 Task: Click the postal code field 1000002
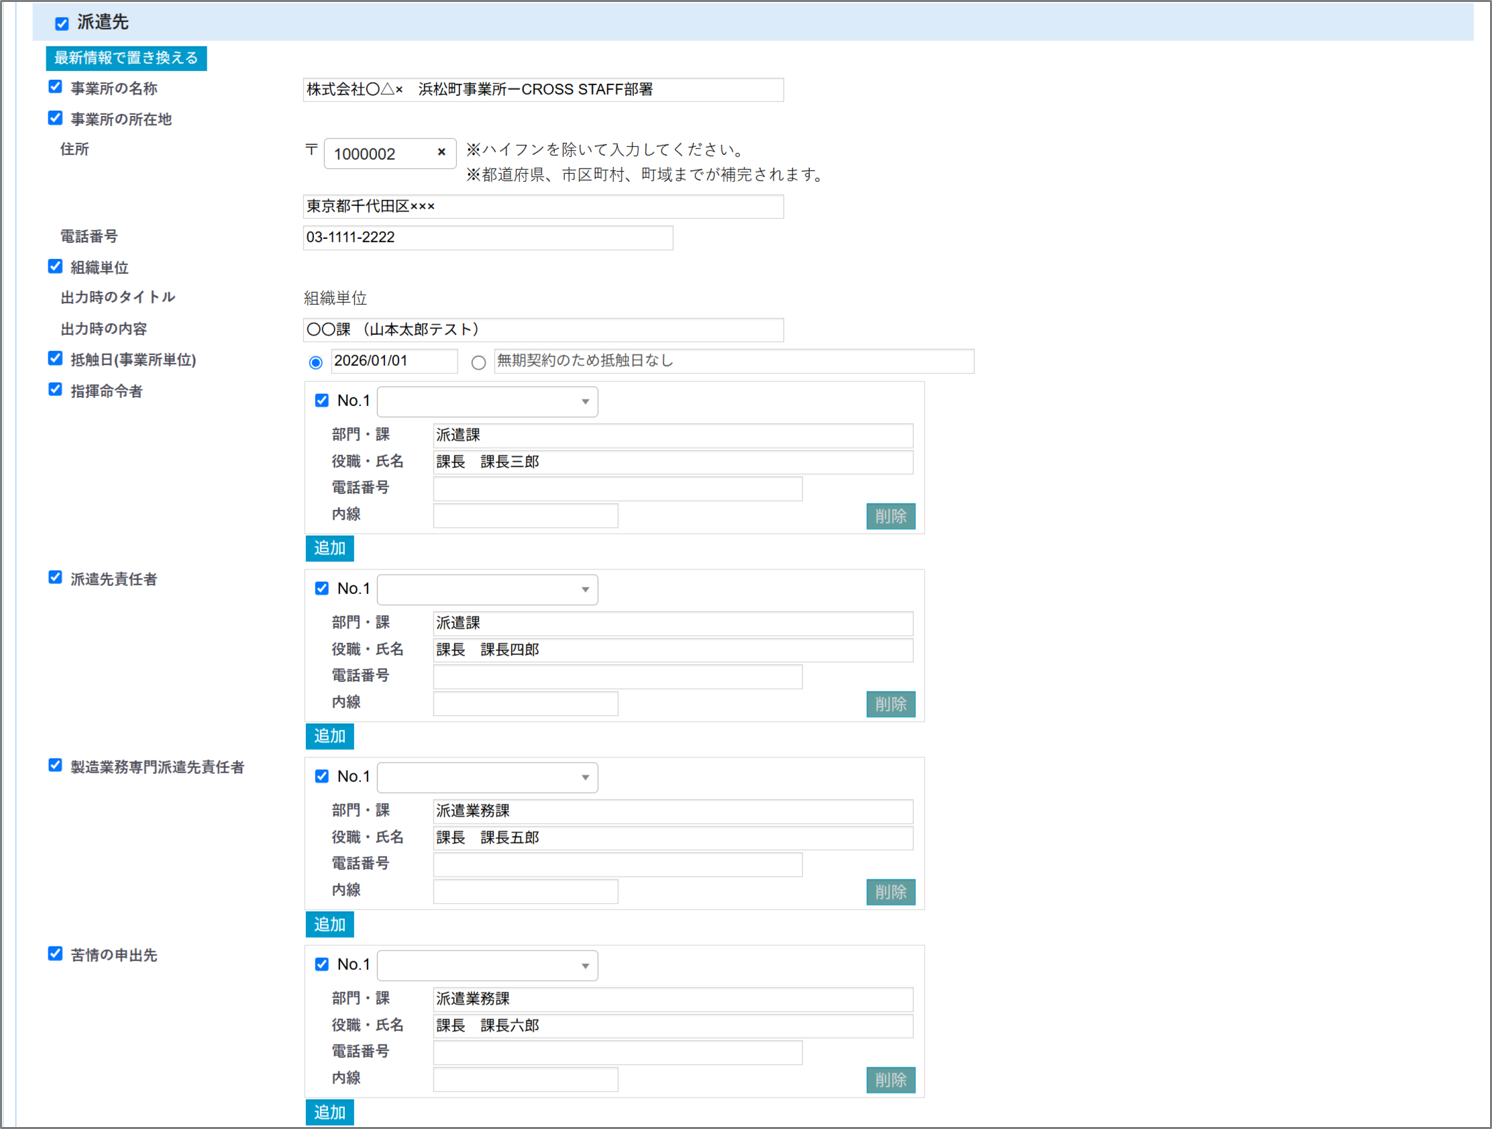click(x=390, y=153)
